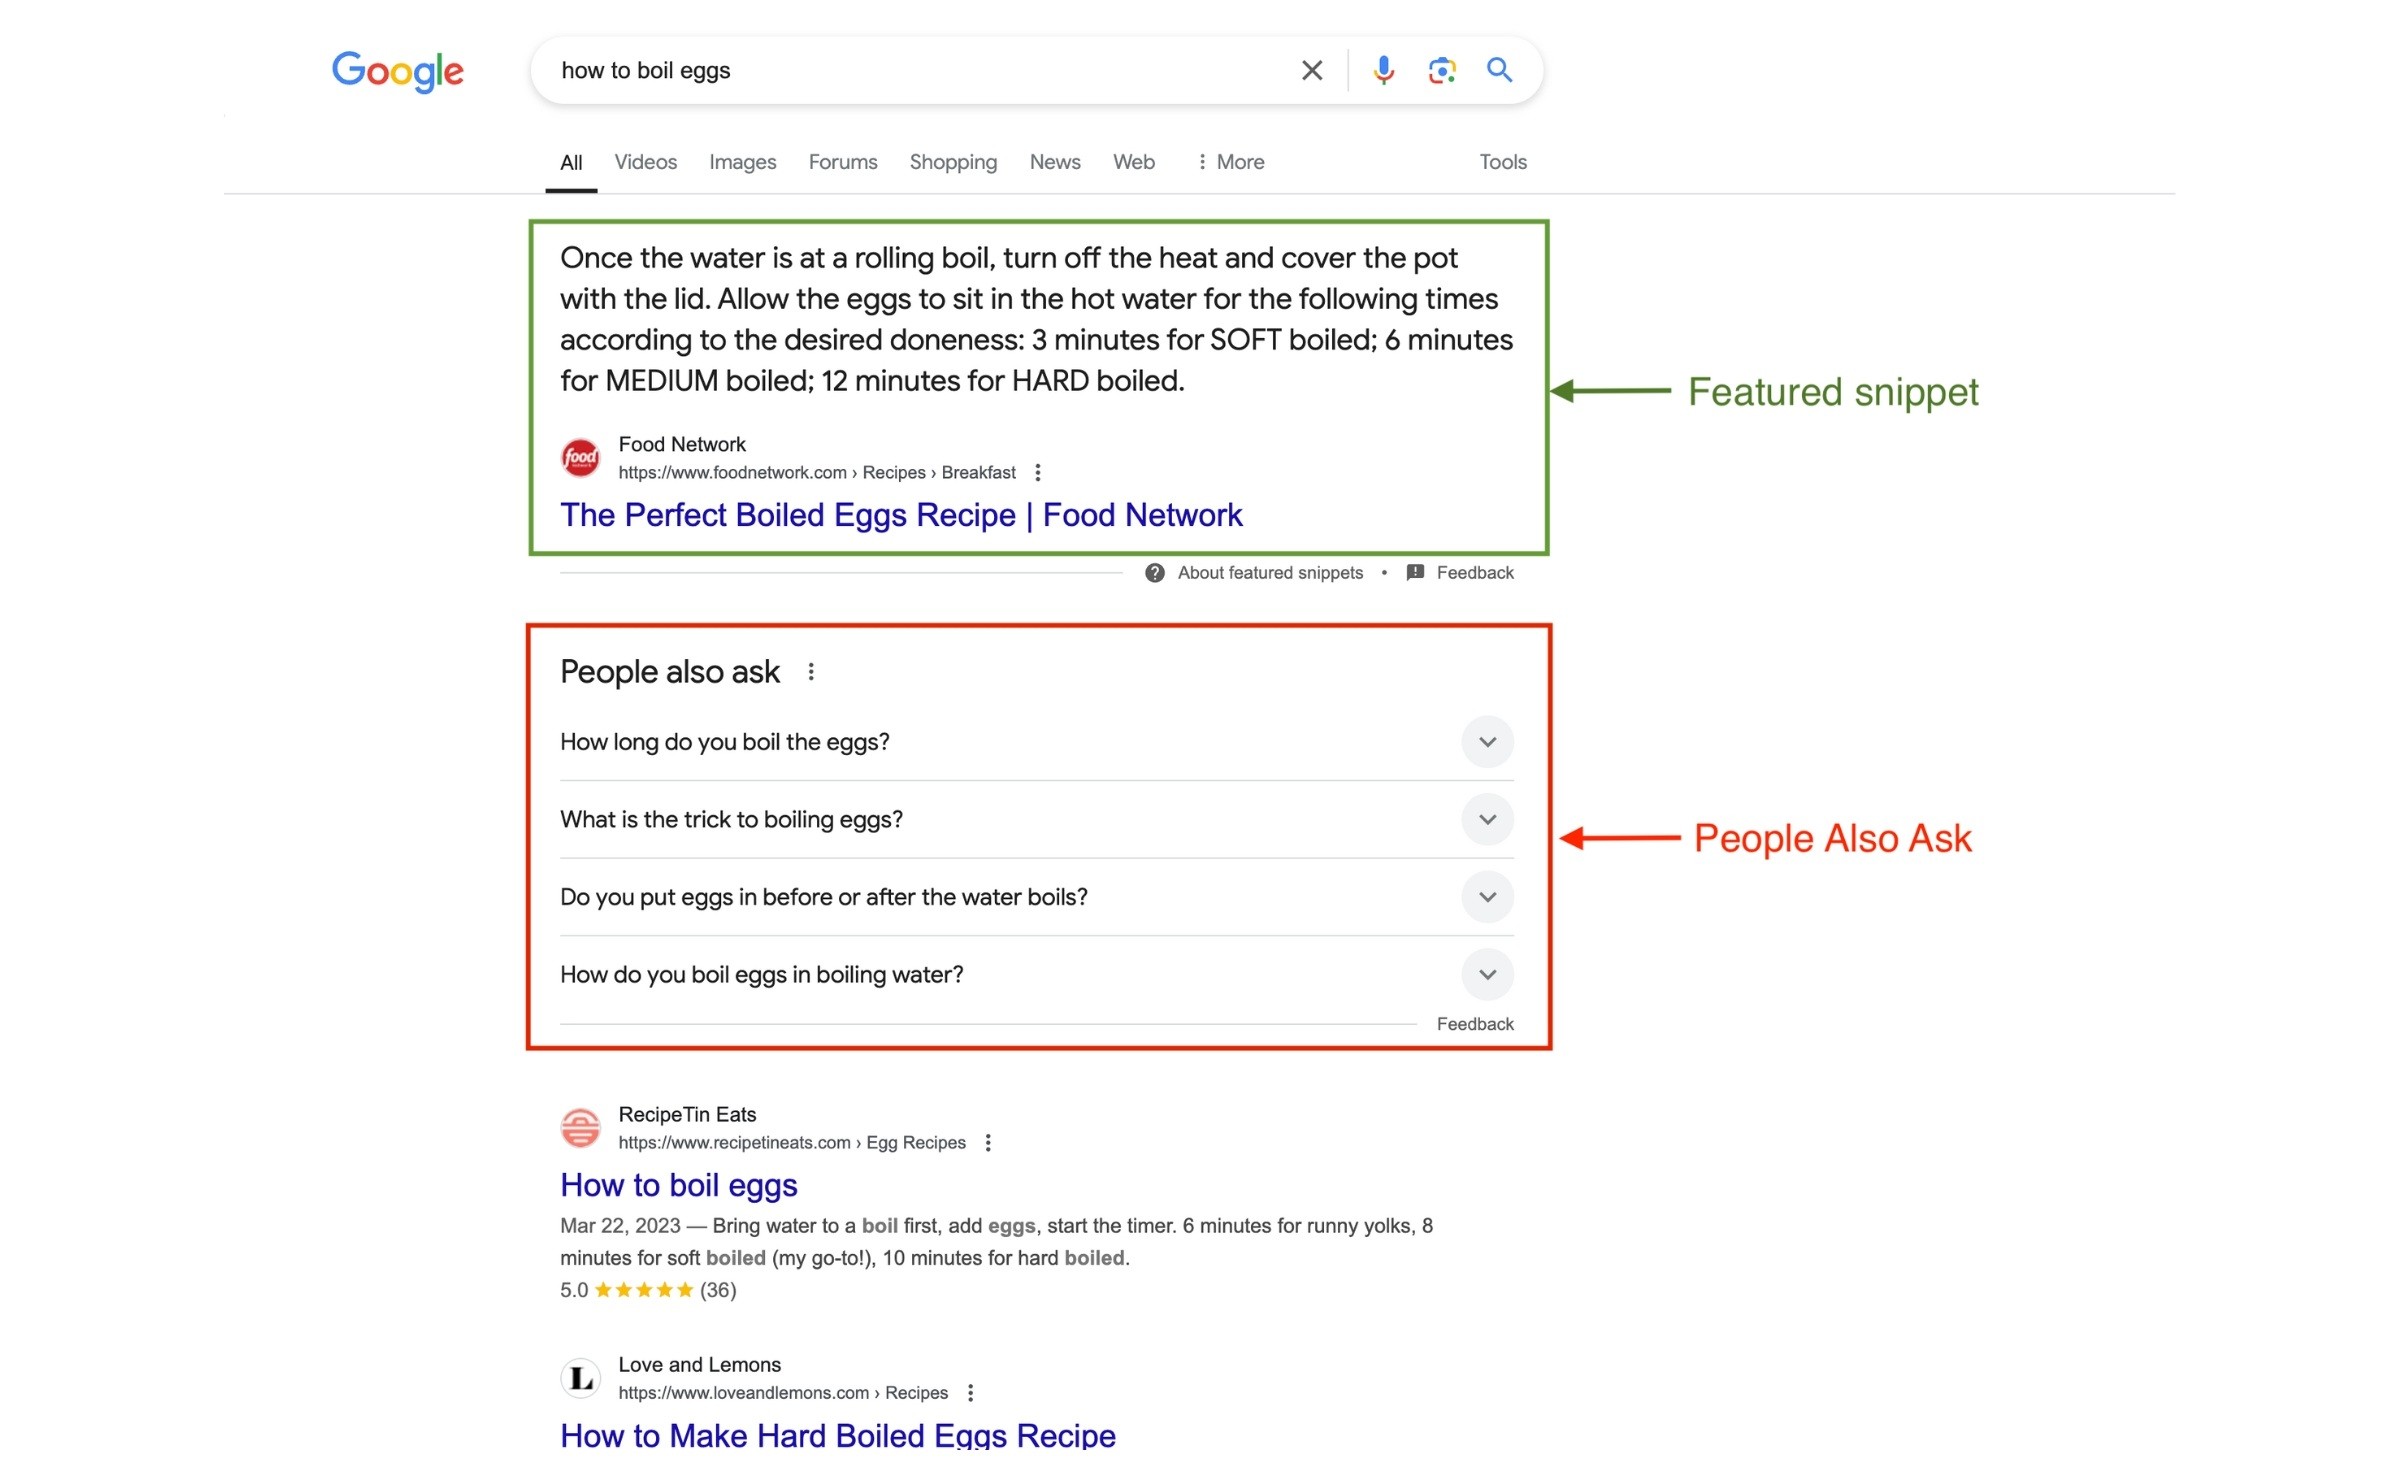The width and height of the screenshot is (2400, 1472).
Task: Open the three-dot menu beside 'People also ask'
Action: (810, 673)
